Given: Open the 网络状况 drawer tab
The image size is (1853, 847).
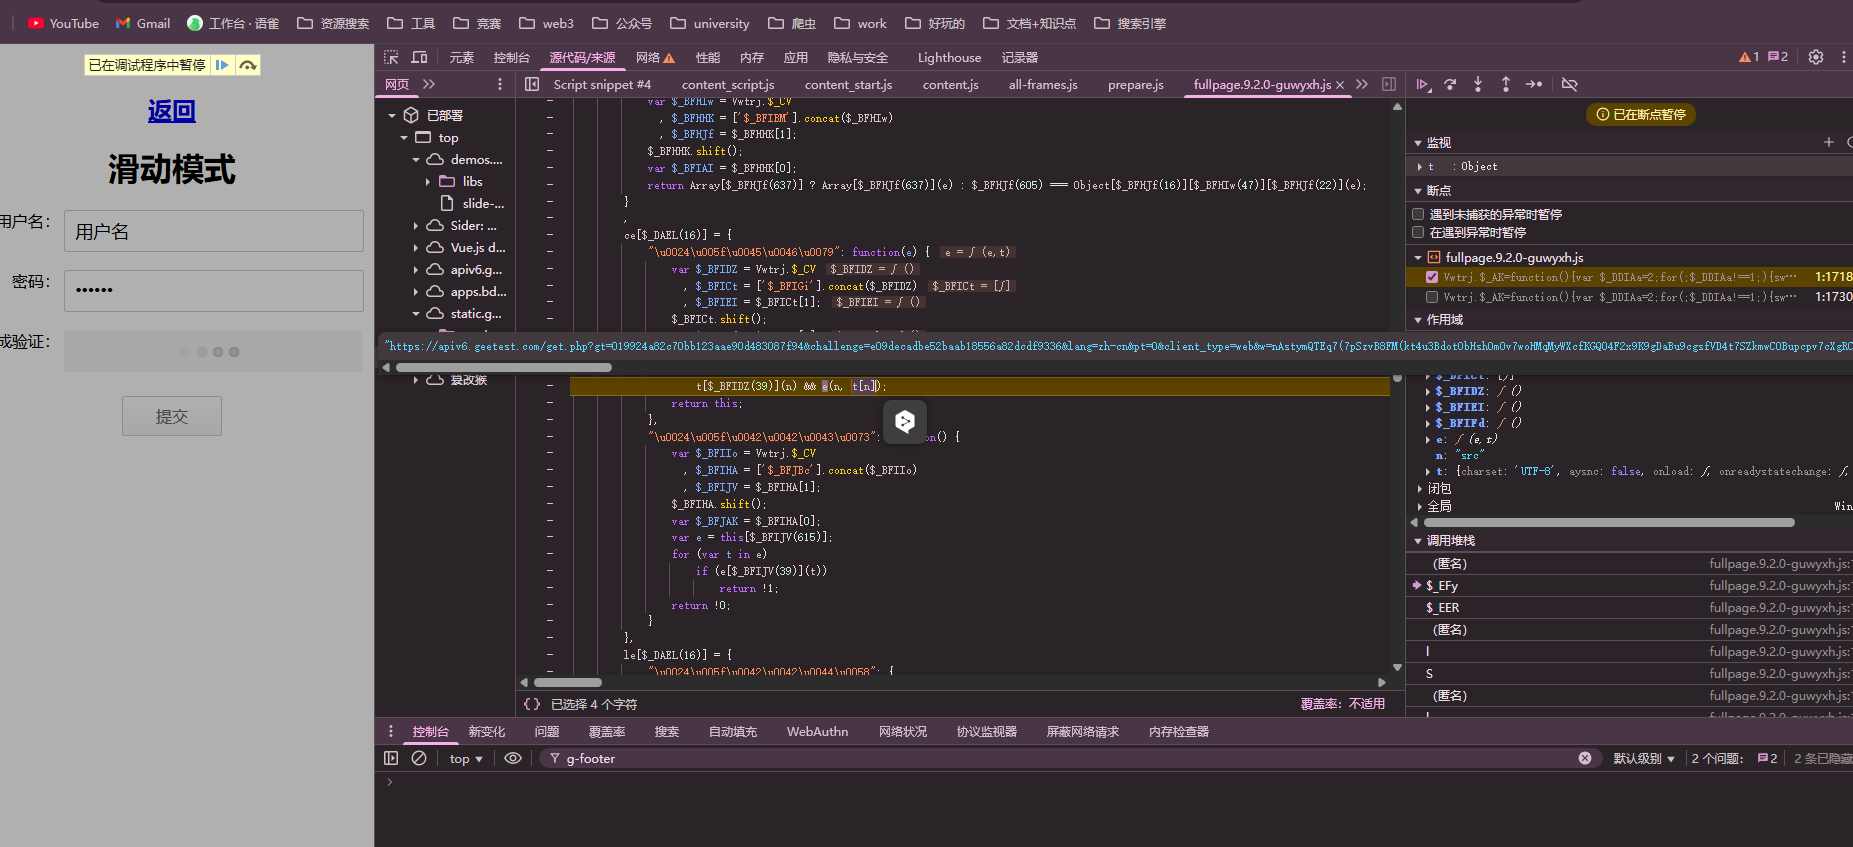Looking at the screenshot, I should (x=903, y=732).
